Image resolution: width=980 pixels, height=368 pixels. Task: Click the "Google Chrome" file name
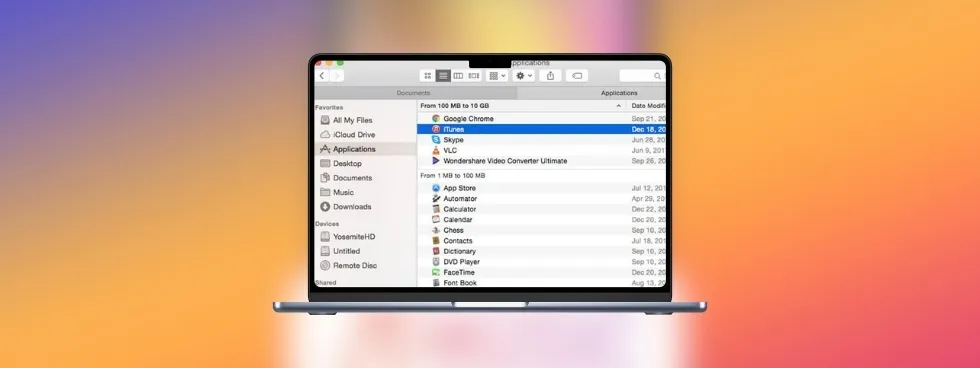pyautogui.click(x=468, y=119)
